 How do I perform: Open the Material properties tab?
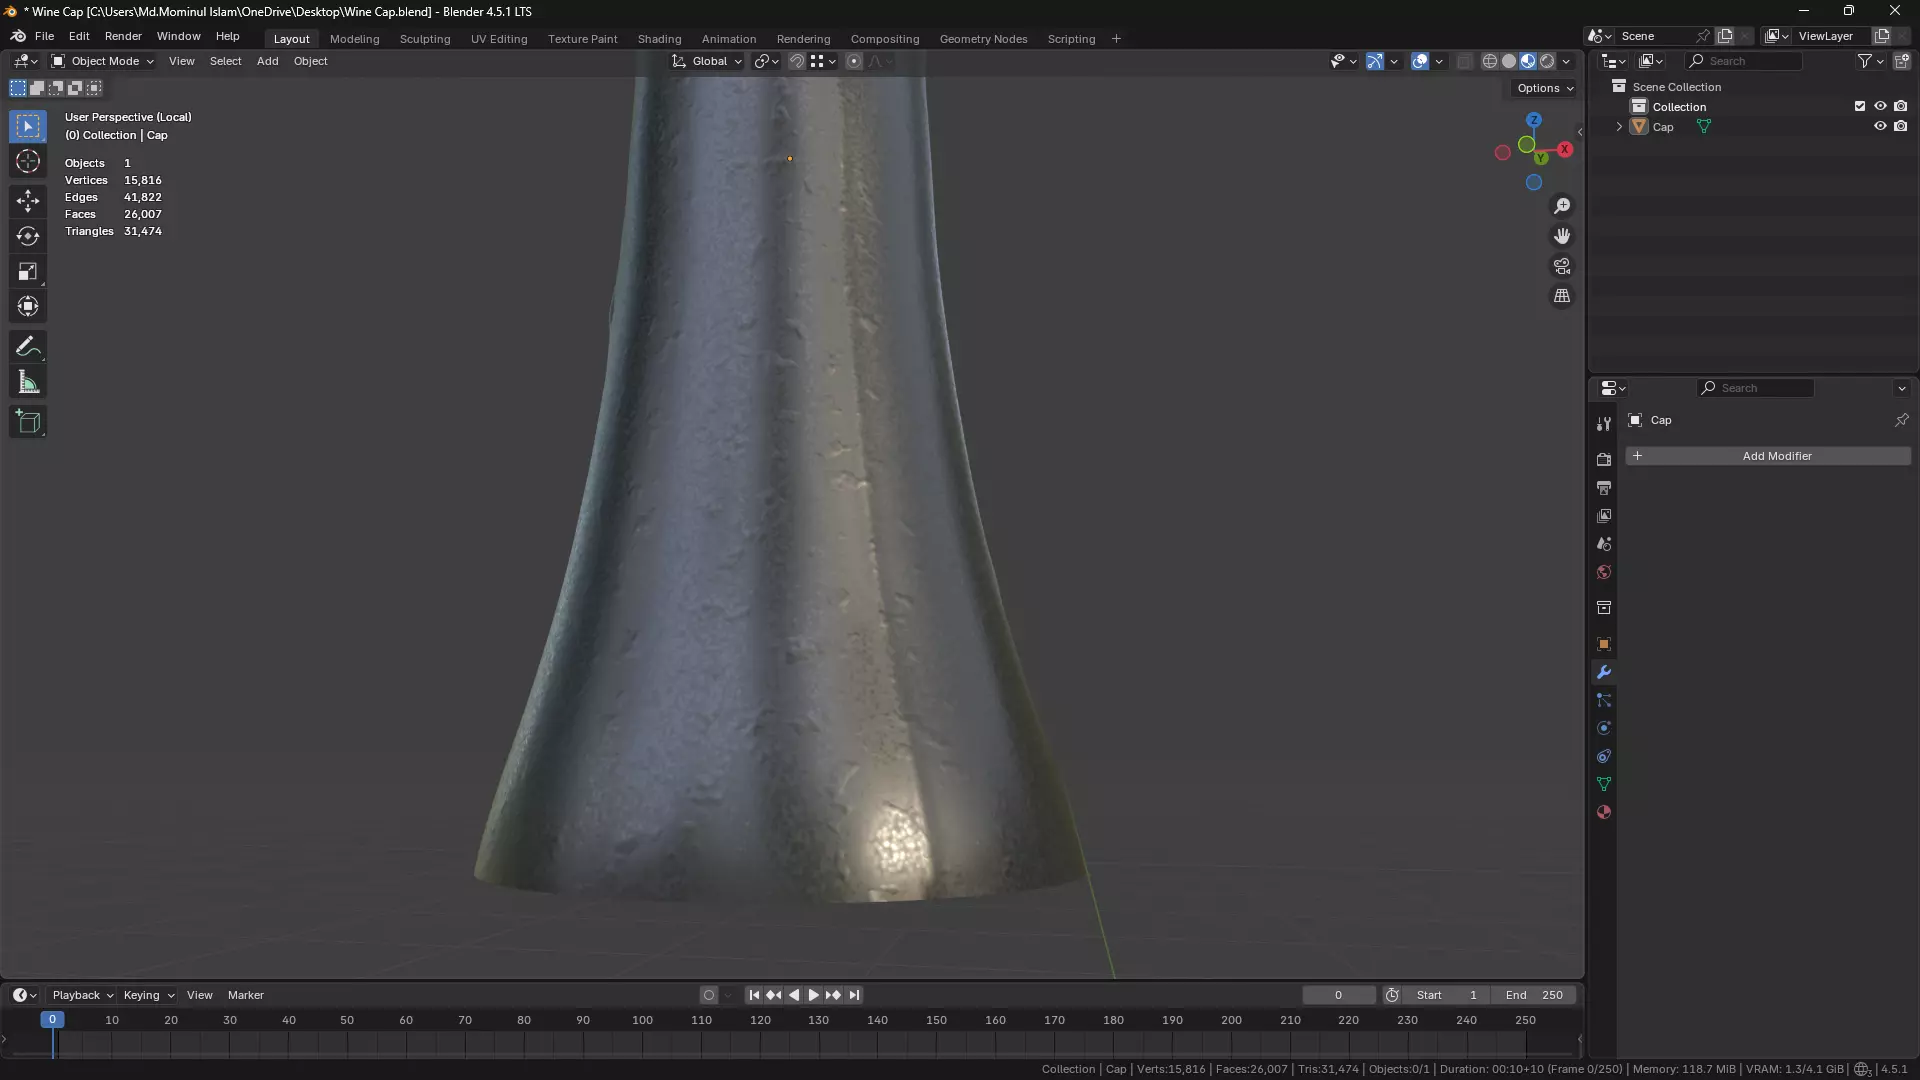(x=1604, y=812)
